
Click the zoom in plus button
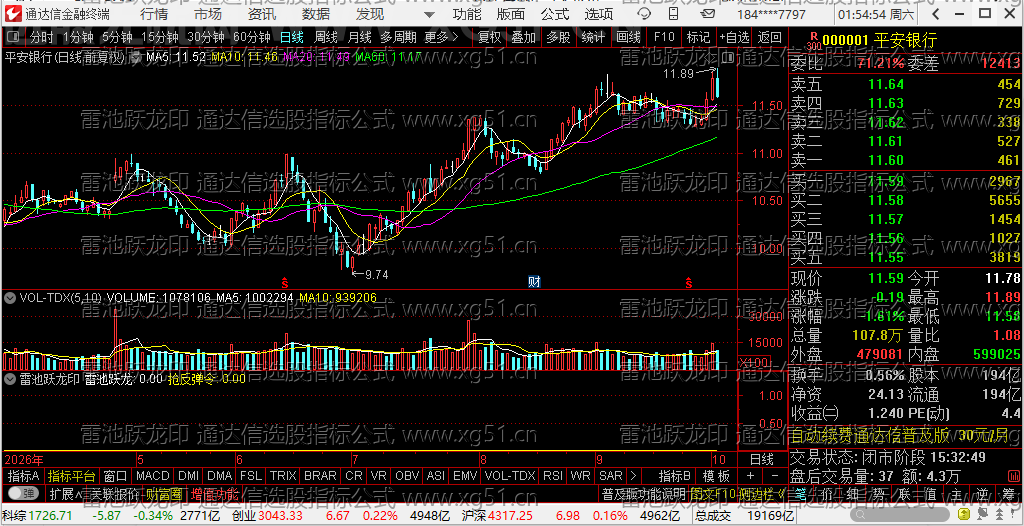coord(750,475)
